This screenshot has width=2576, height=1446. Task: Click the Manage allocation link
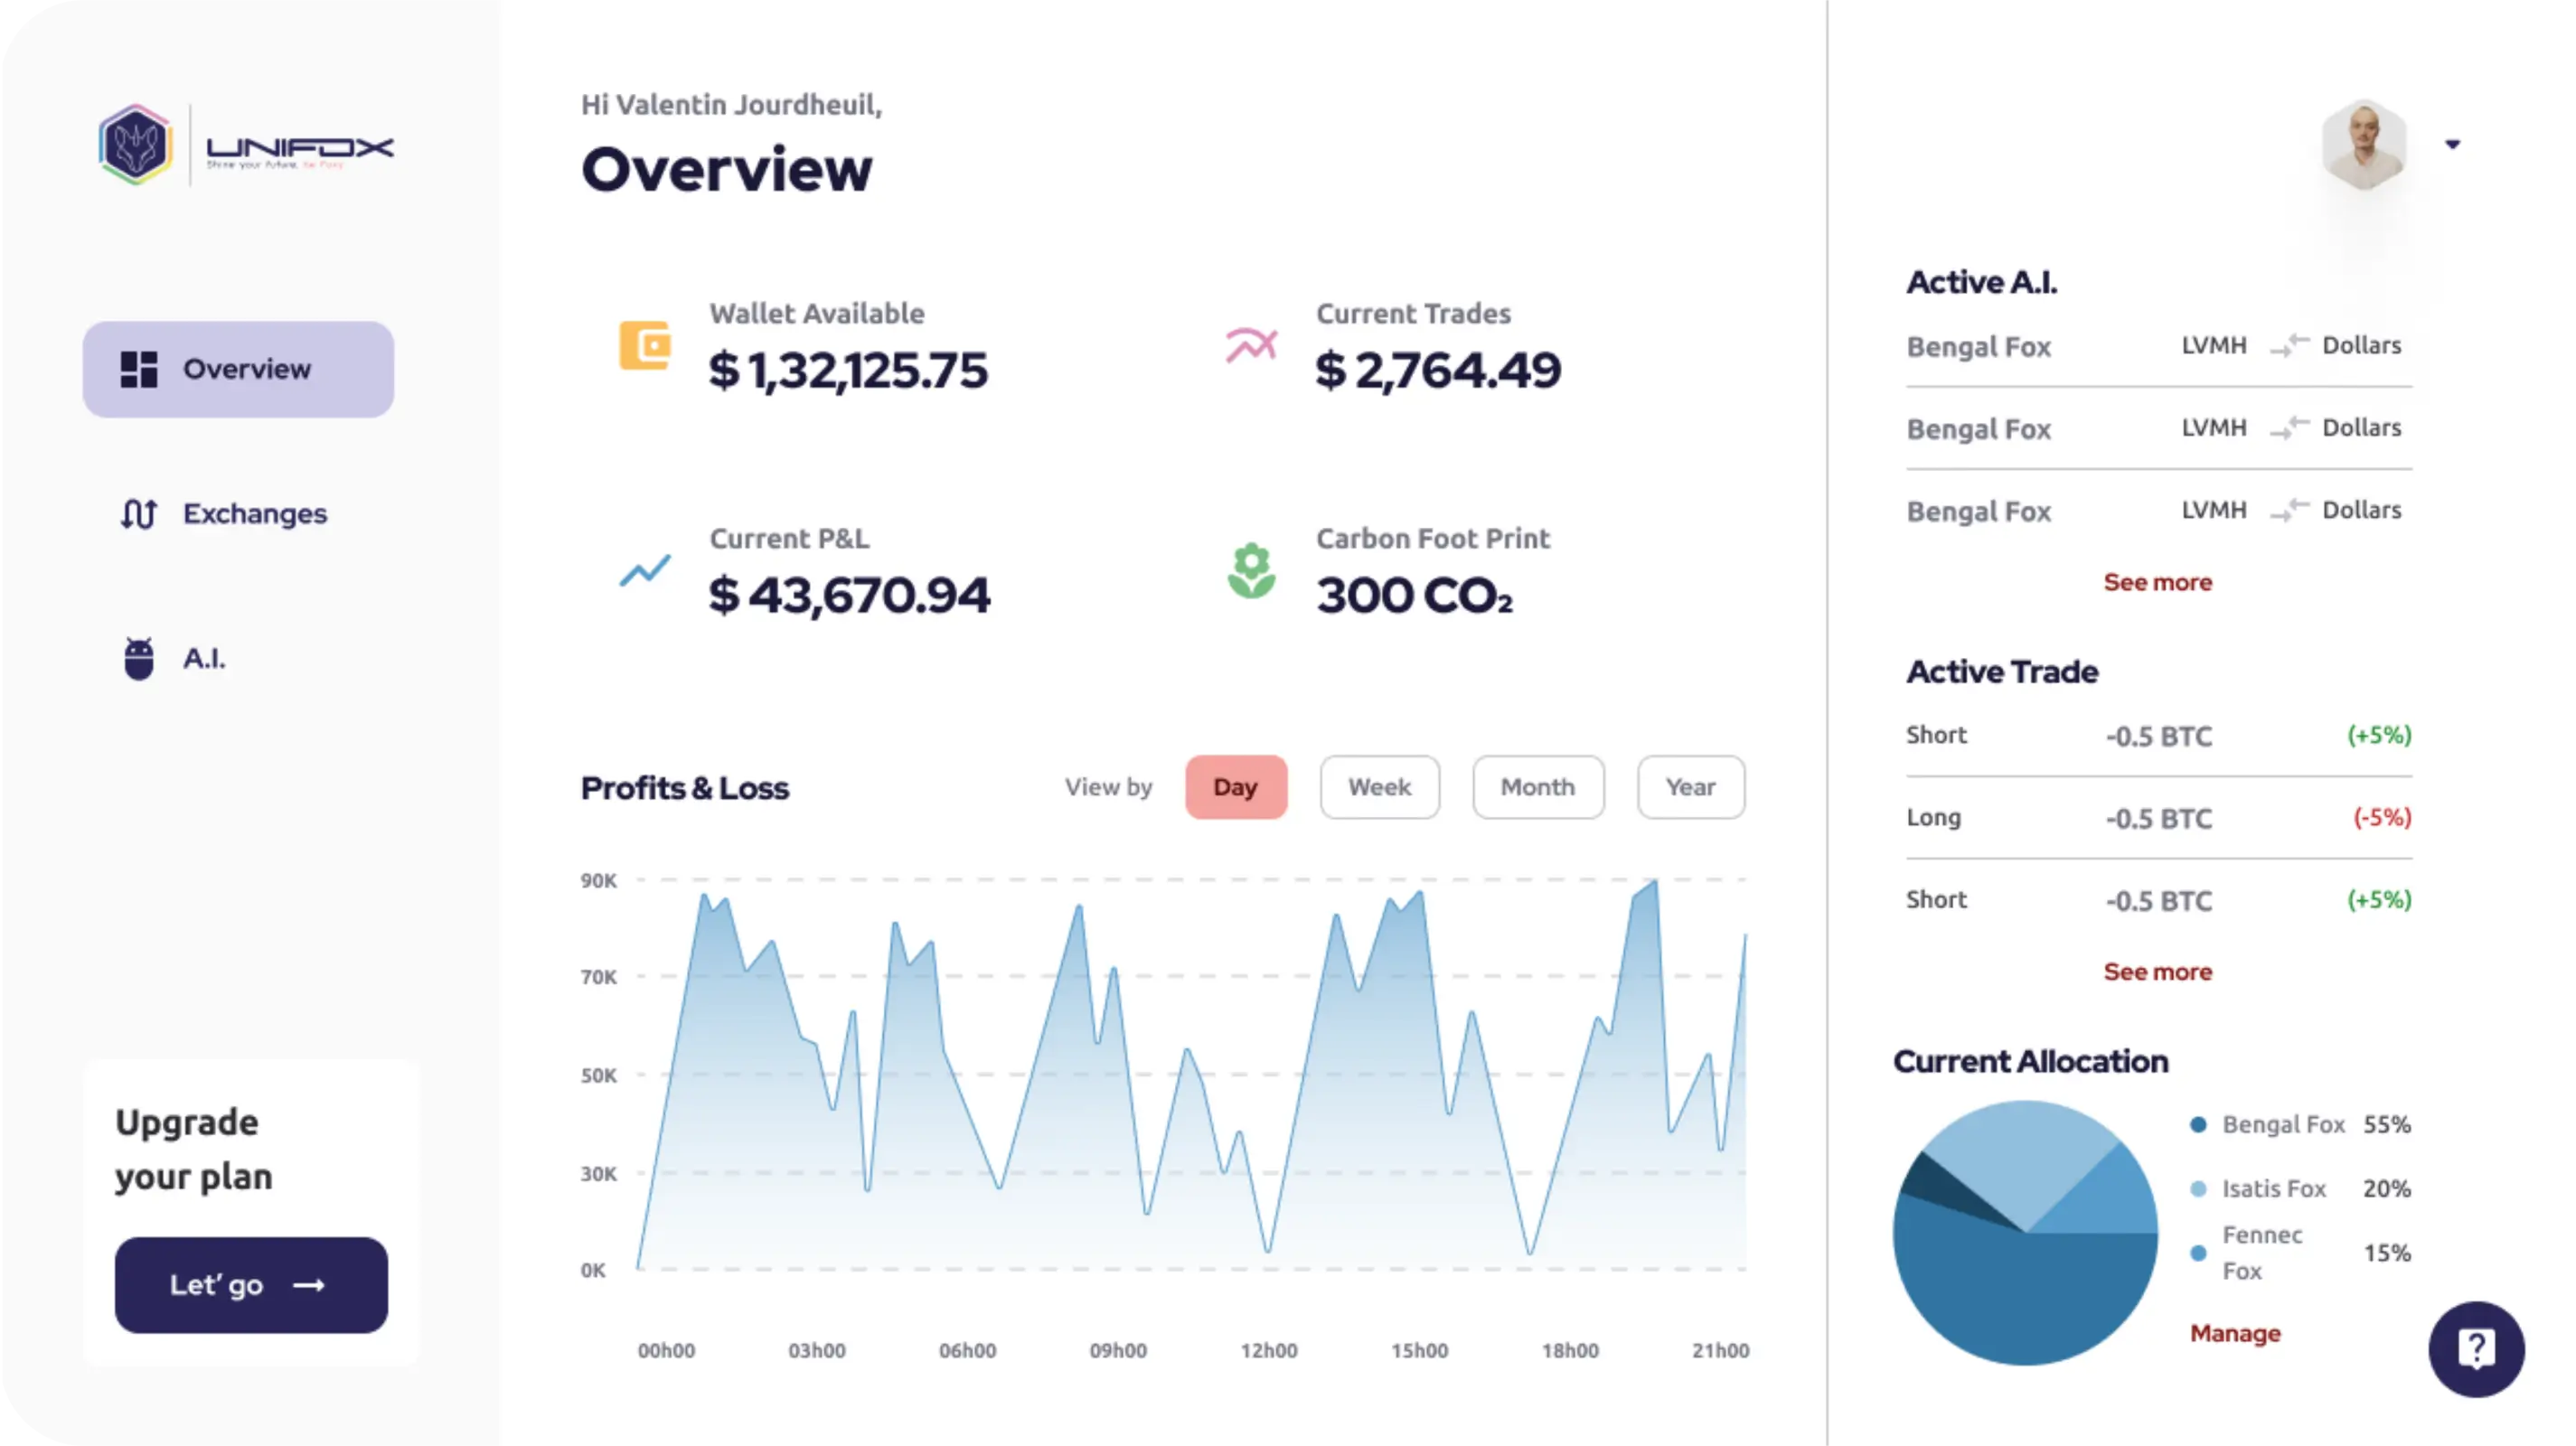click(x=2235, y=1333)
